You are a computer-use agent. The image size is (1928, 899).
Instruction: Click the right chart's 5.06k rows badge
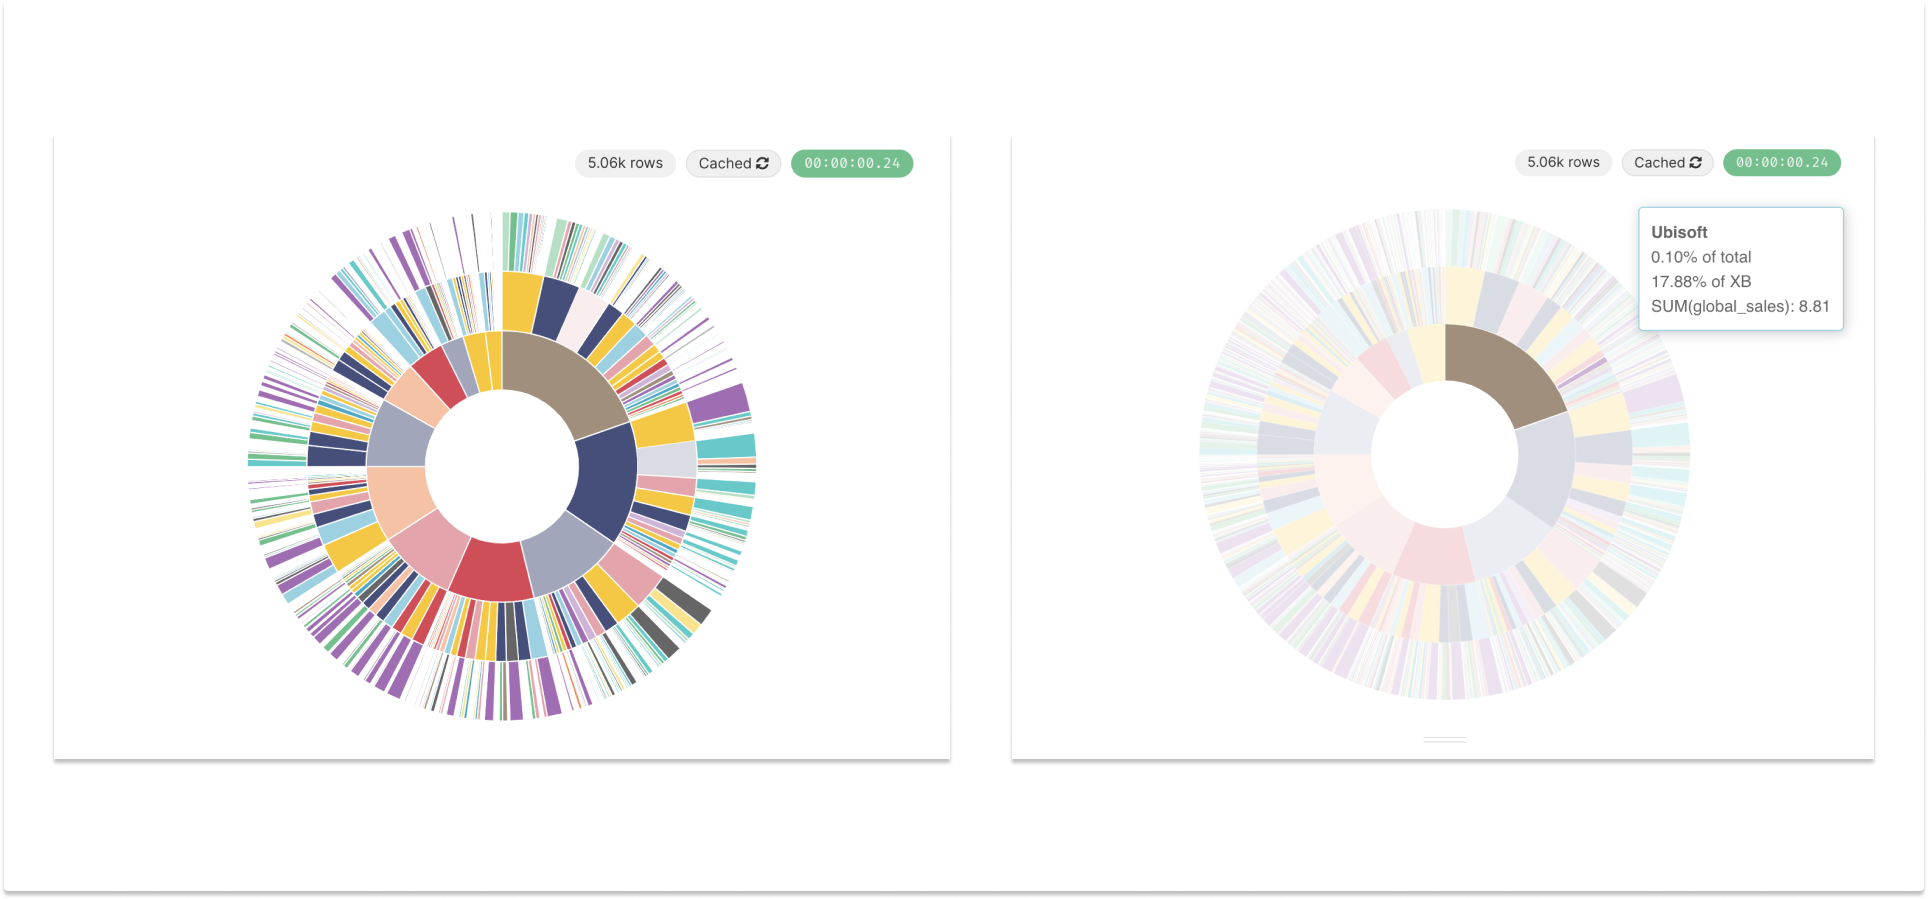[x=1563, y=162]
